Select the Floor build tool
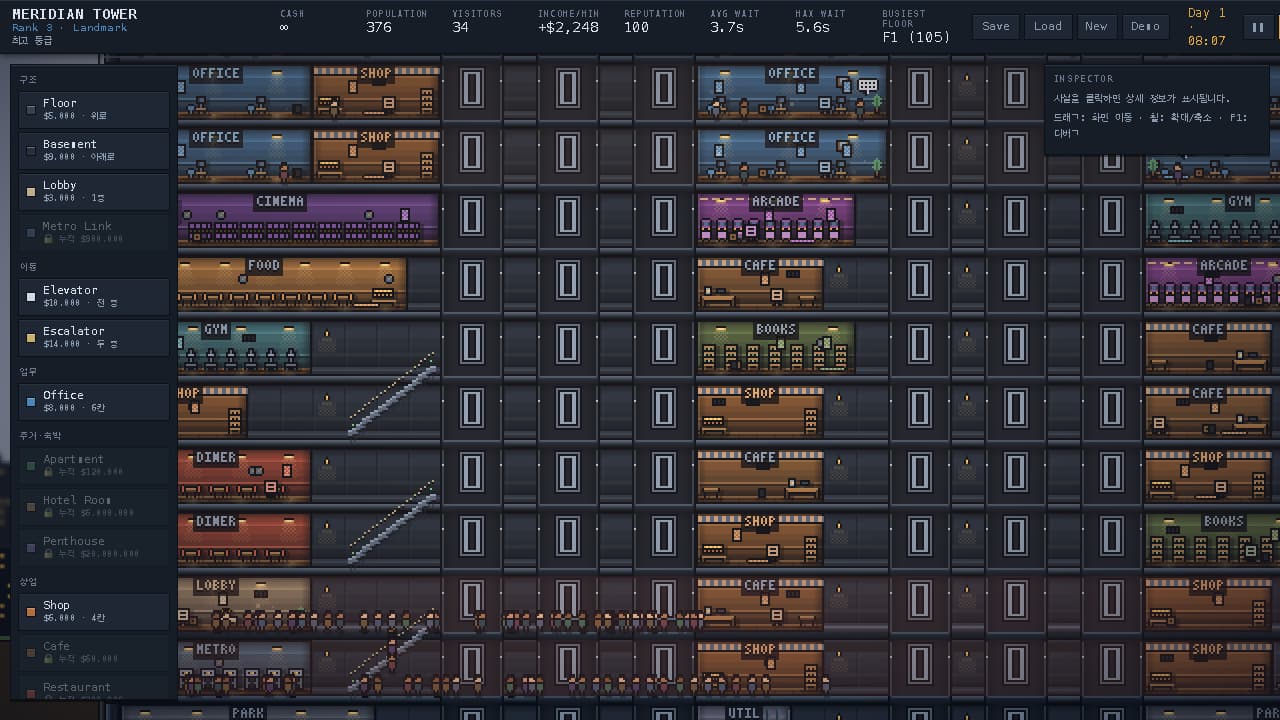The image size is (1280, 720). tap(94, 109)
